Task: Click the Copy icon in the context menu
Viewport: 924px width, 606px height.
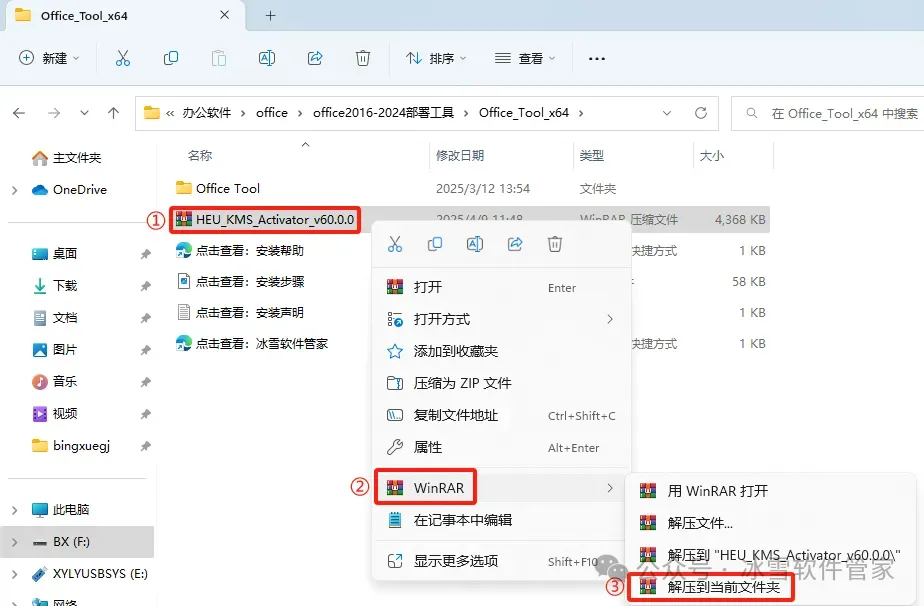Action: tap(435, 244)
